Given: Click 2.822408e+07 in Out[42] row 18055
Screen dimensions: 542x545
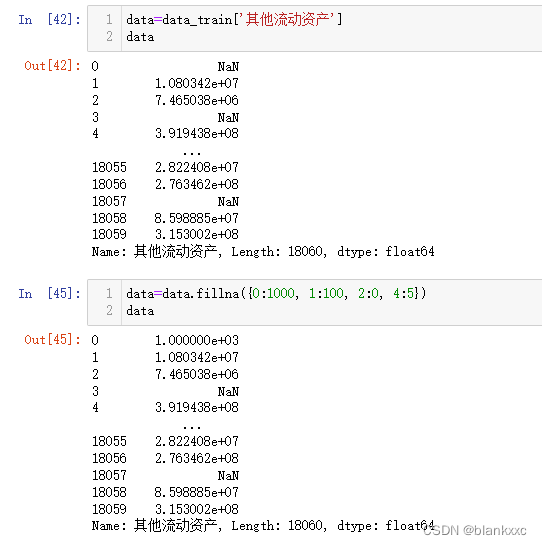Looking at the screenshot, I should tap(197, 168).
